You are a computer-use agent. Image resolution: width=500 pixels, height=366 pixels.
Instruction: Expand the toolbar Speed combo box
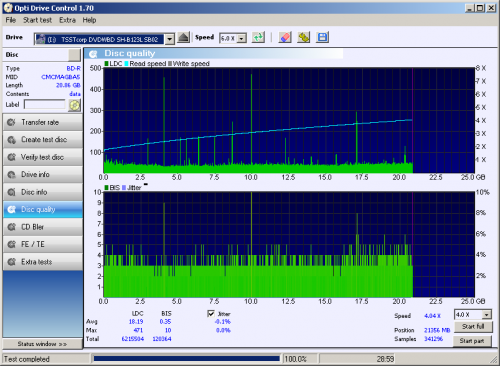[242, 38]
